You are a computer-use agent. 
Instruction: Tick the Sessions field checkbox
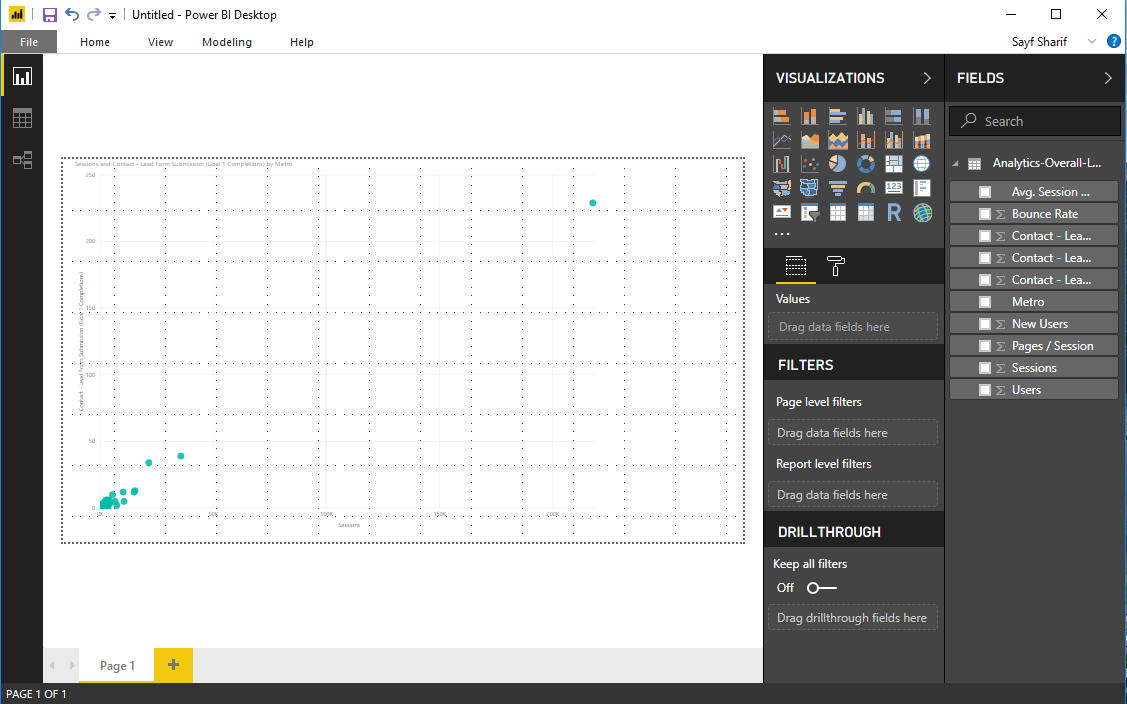coord(985,368)
